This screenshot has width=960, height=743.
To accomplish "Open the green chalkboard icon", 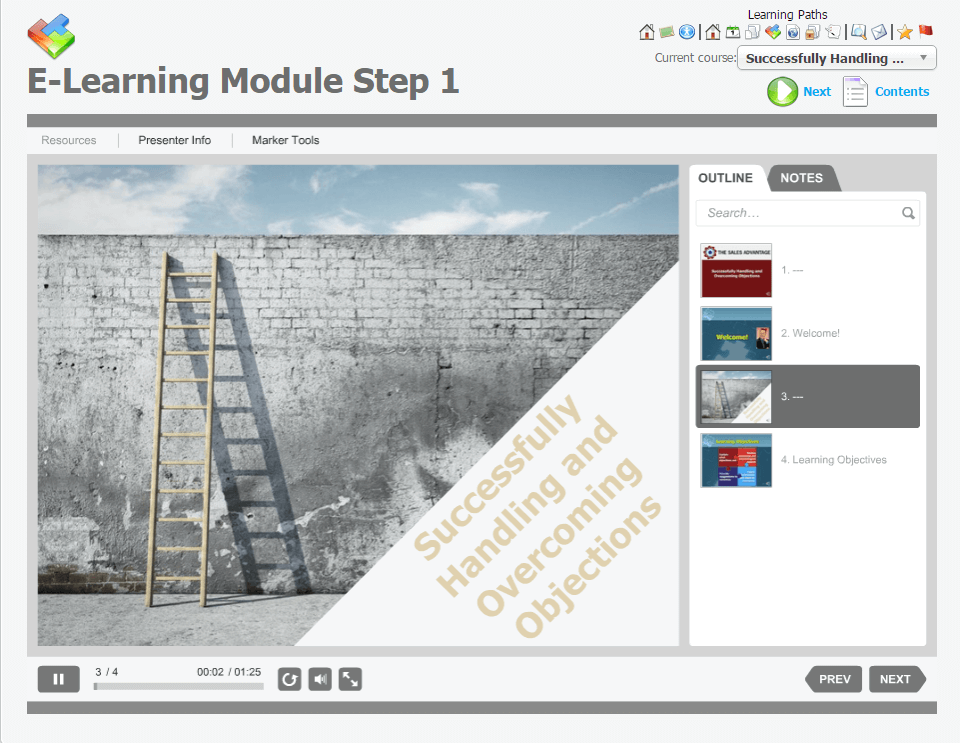I will (667, 32).
